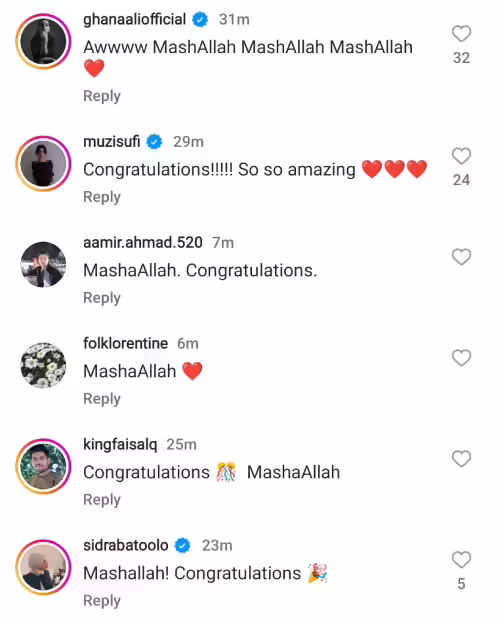Like sidrabatoolo's comment with heart icon
This screenshot has height=626, width=500.
click(x=461, y=560)
